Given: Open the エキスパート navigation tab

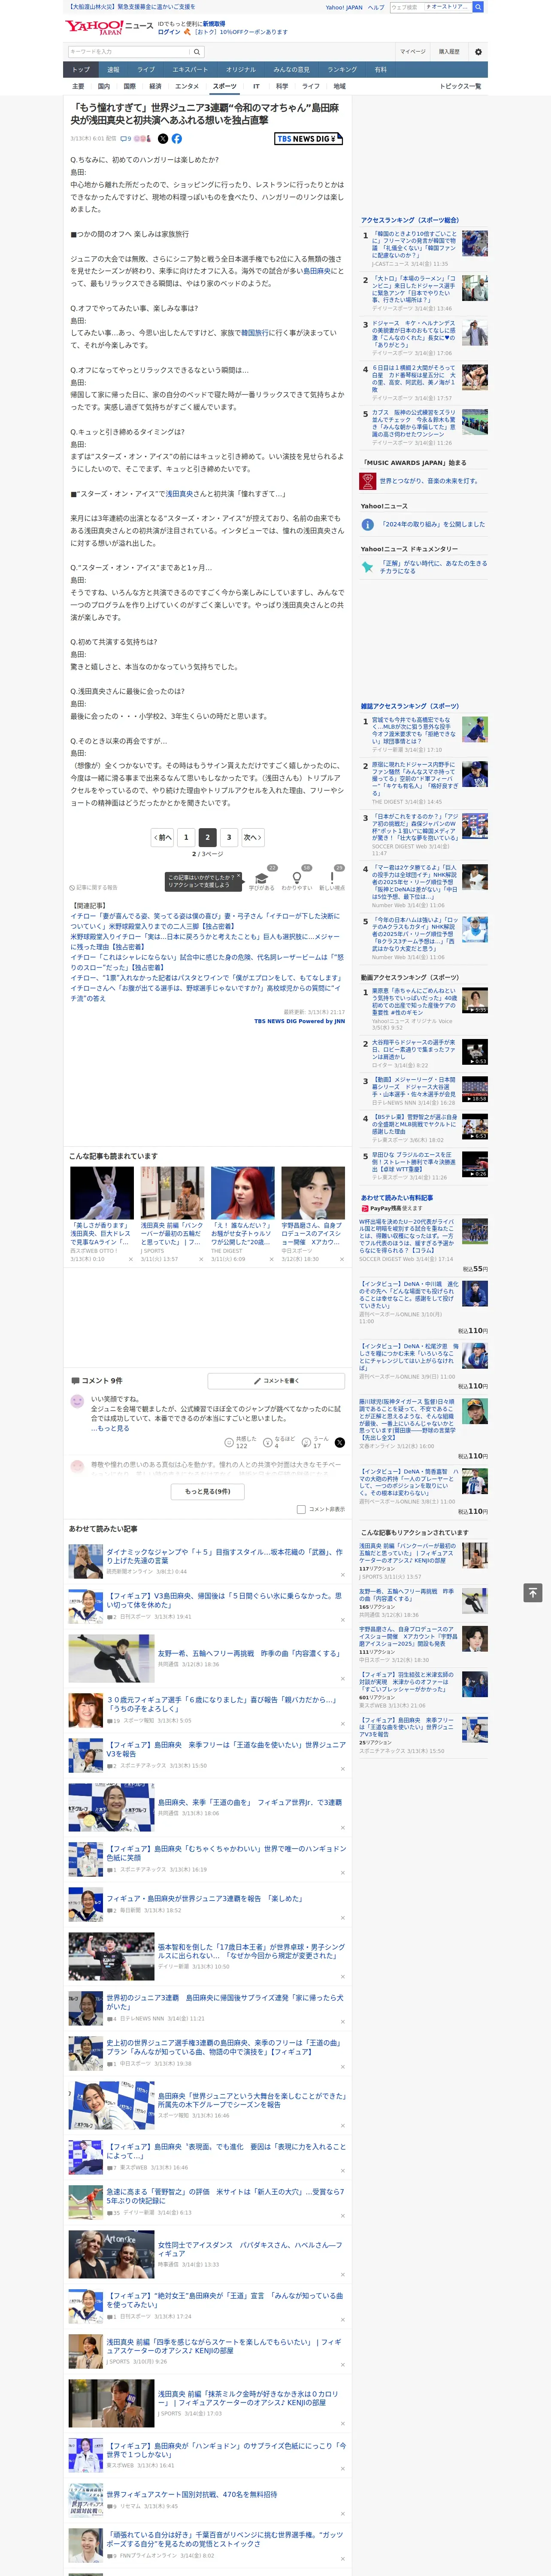Looking at the screenshot, I should point(190,70).
